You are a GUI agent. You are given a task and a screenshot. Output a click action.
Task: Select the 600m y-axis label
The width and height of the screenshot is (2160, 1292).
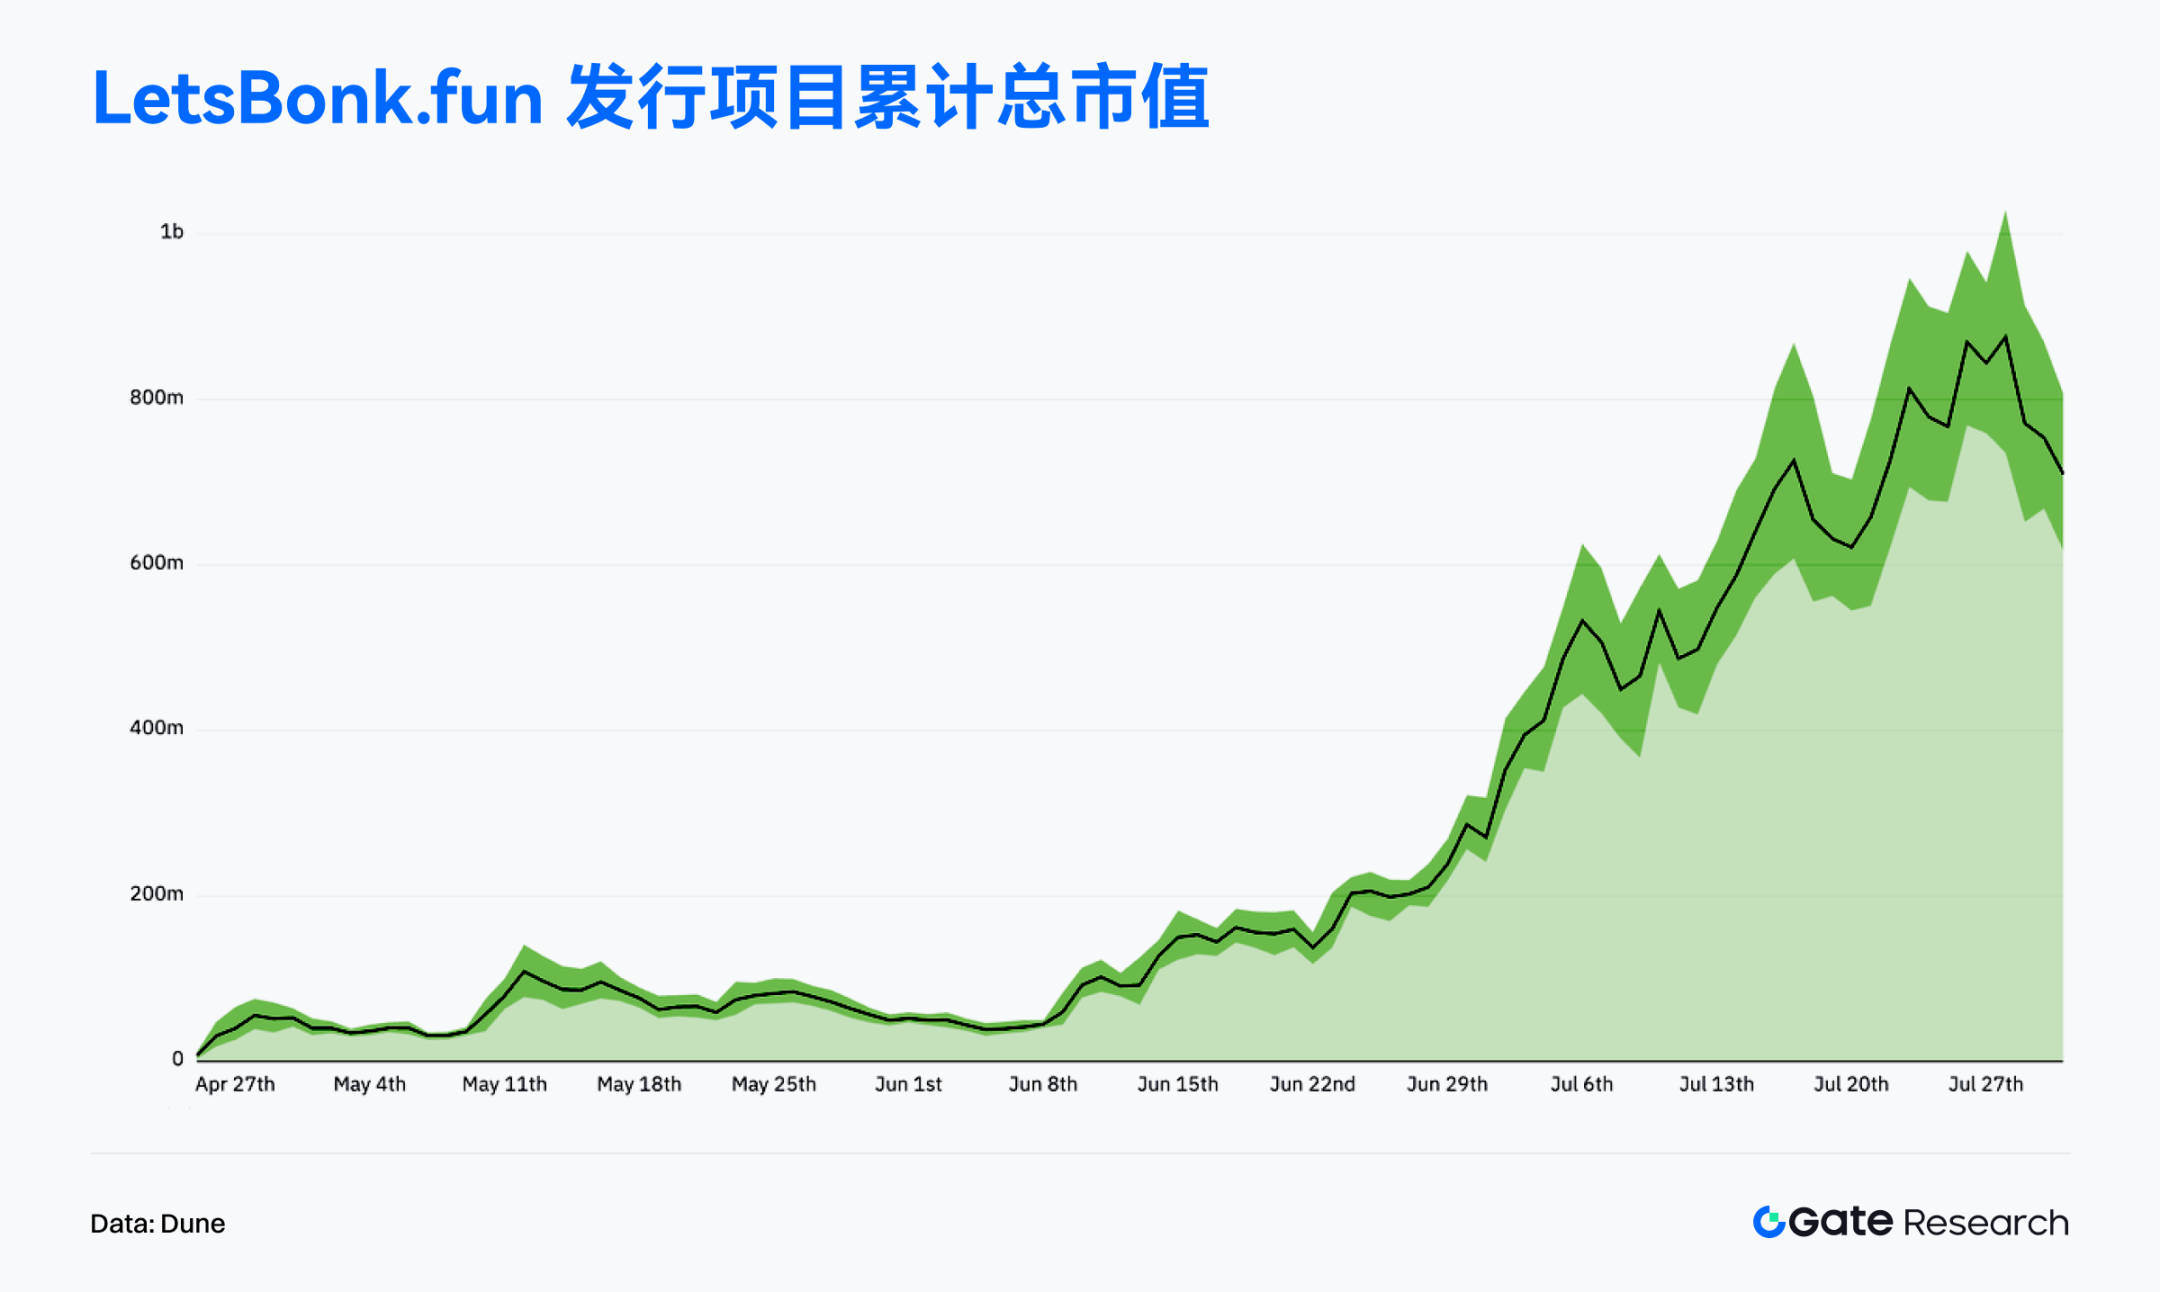157,563
